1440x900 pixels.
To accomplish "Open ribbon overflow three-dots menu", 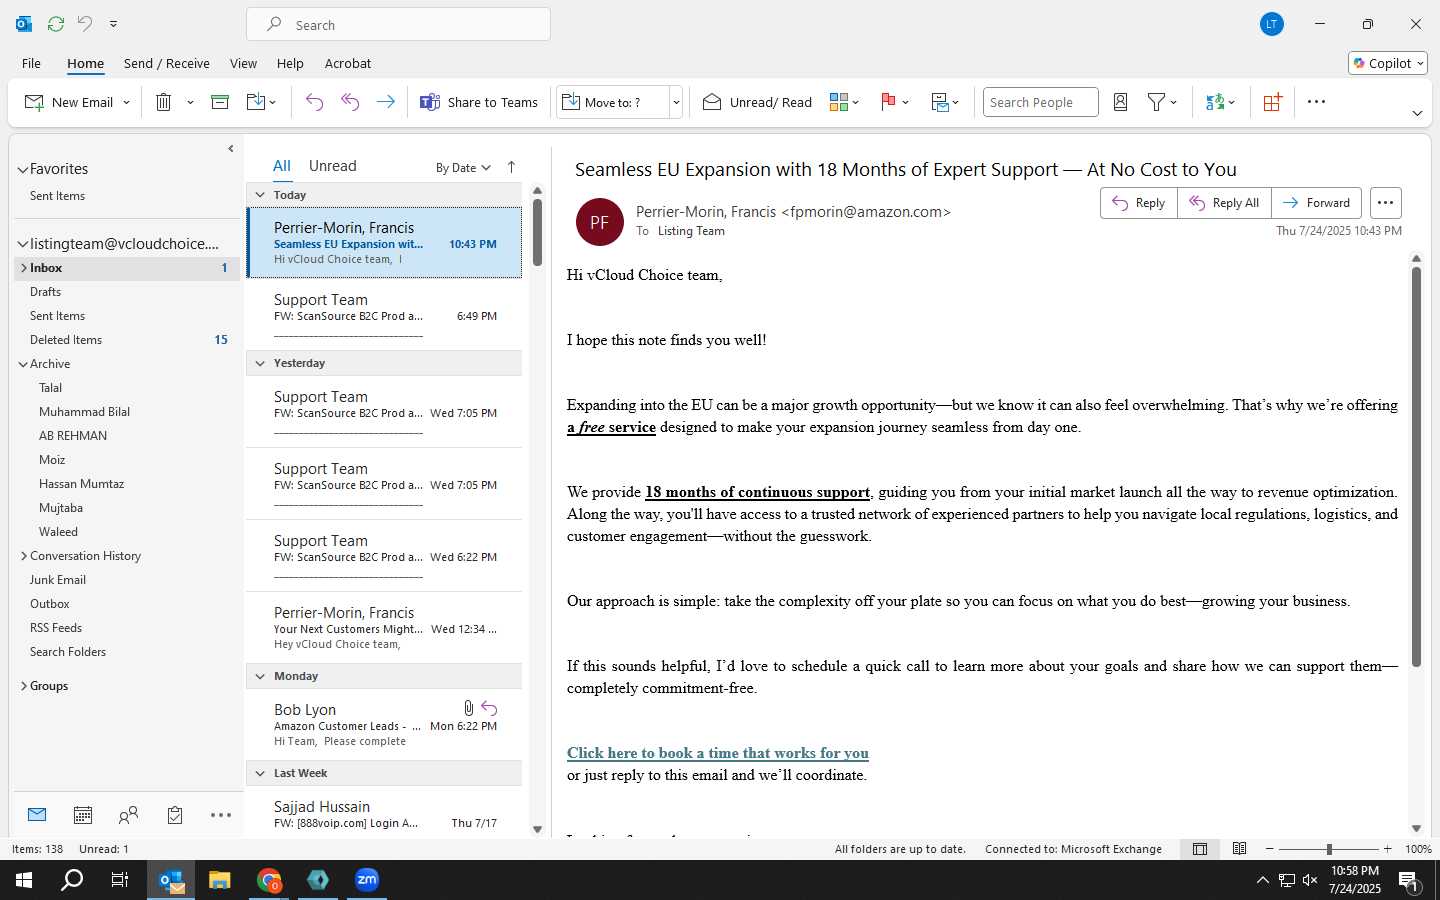I will click(x=1316, y=102).
